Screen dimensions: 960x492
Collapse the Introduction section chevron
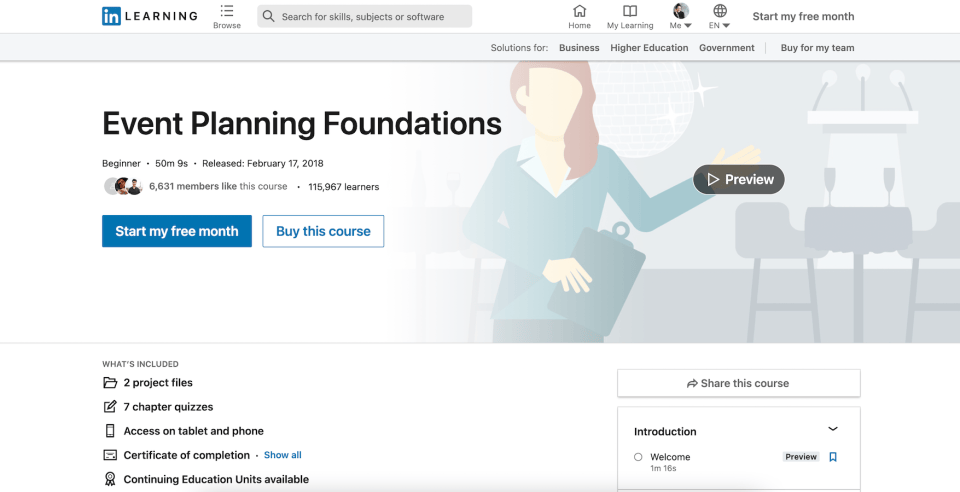[833, 429]
